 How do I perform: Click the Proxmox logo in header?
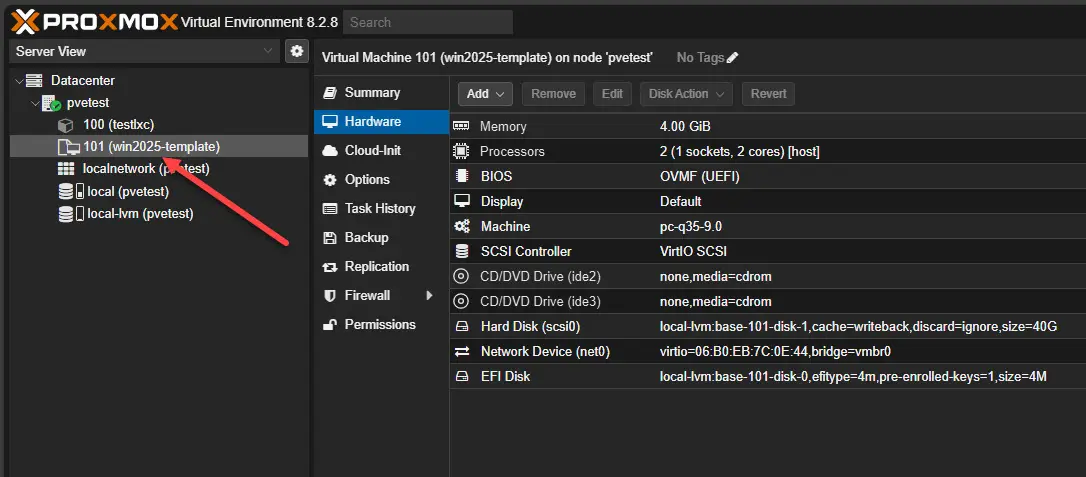tap(95, 21)
